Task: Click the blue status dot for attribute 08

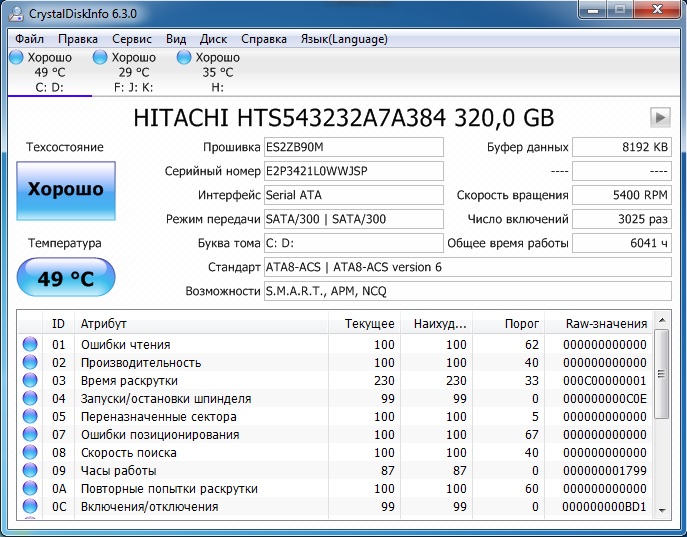Action: 30,452
